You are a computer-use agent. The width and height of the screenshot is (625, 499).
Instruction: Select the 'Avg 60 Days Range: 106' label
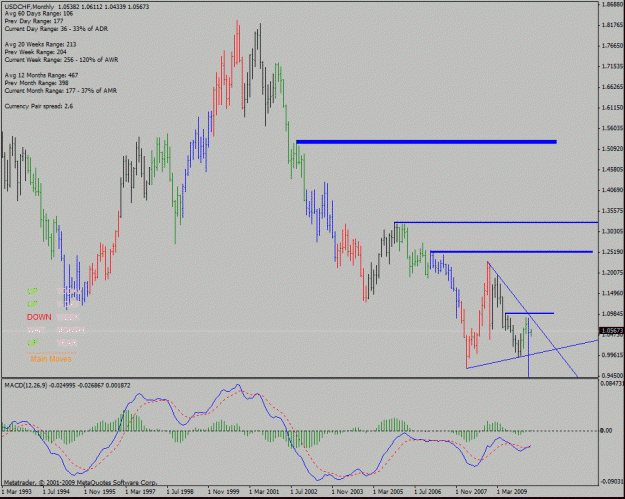[39, 14]
